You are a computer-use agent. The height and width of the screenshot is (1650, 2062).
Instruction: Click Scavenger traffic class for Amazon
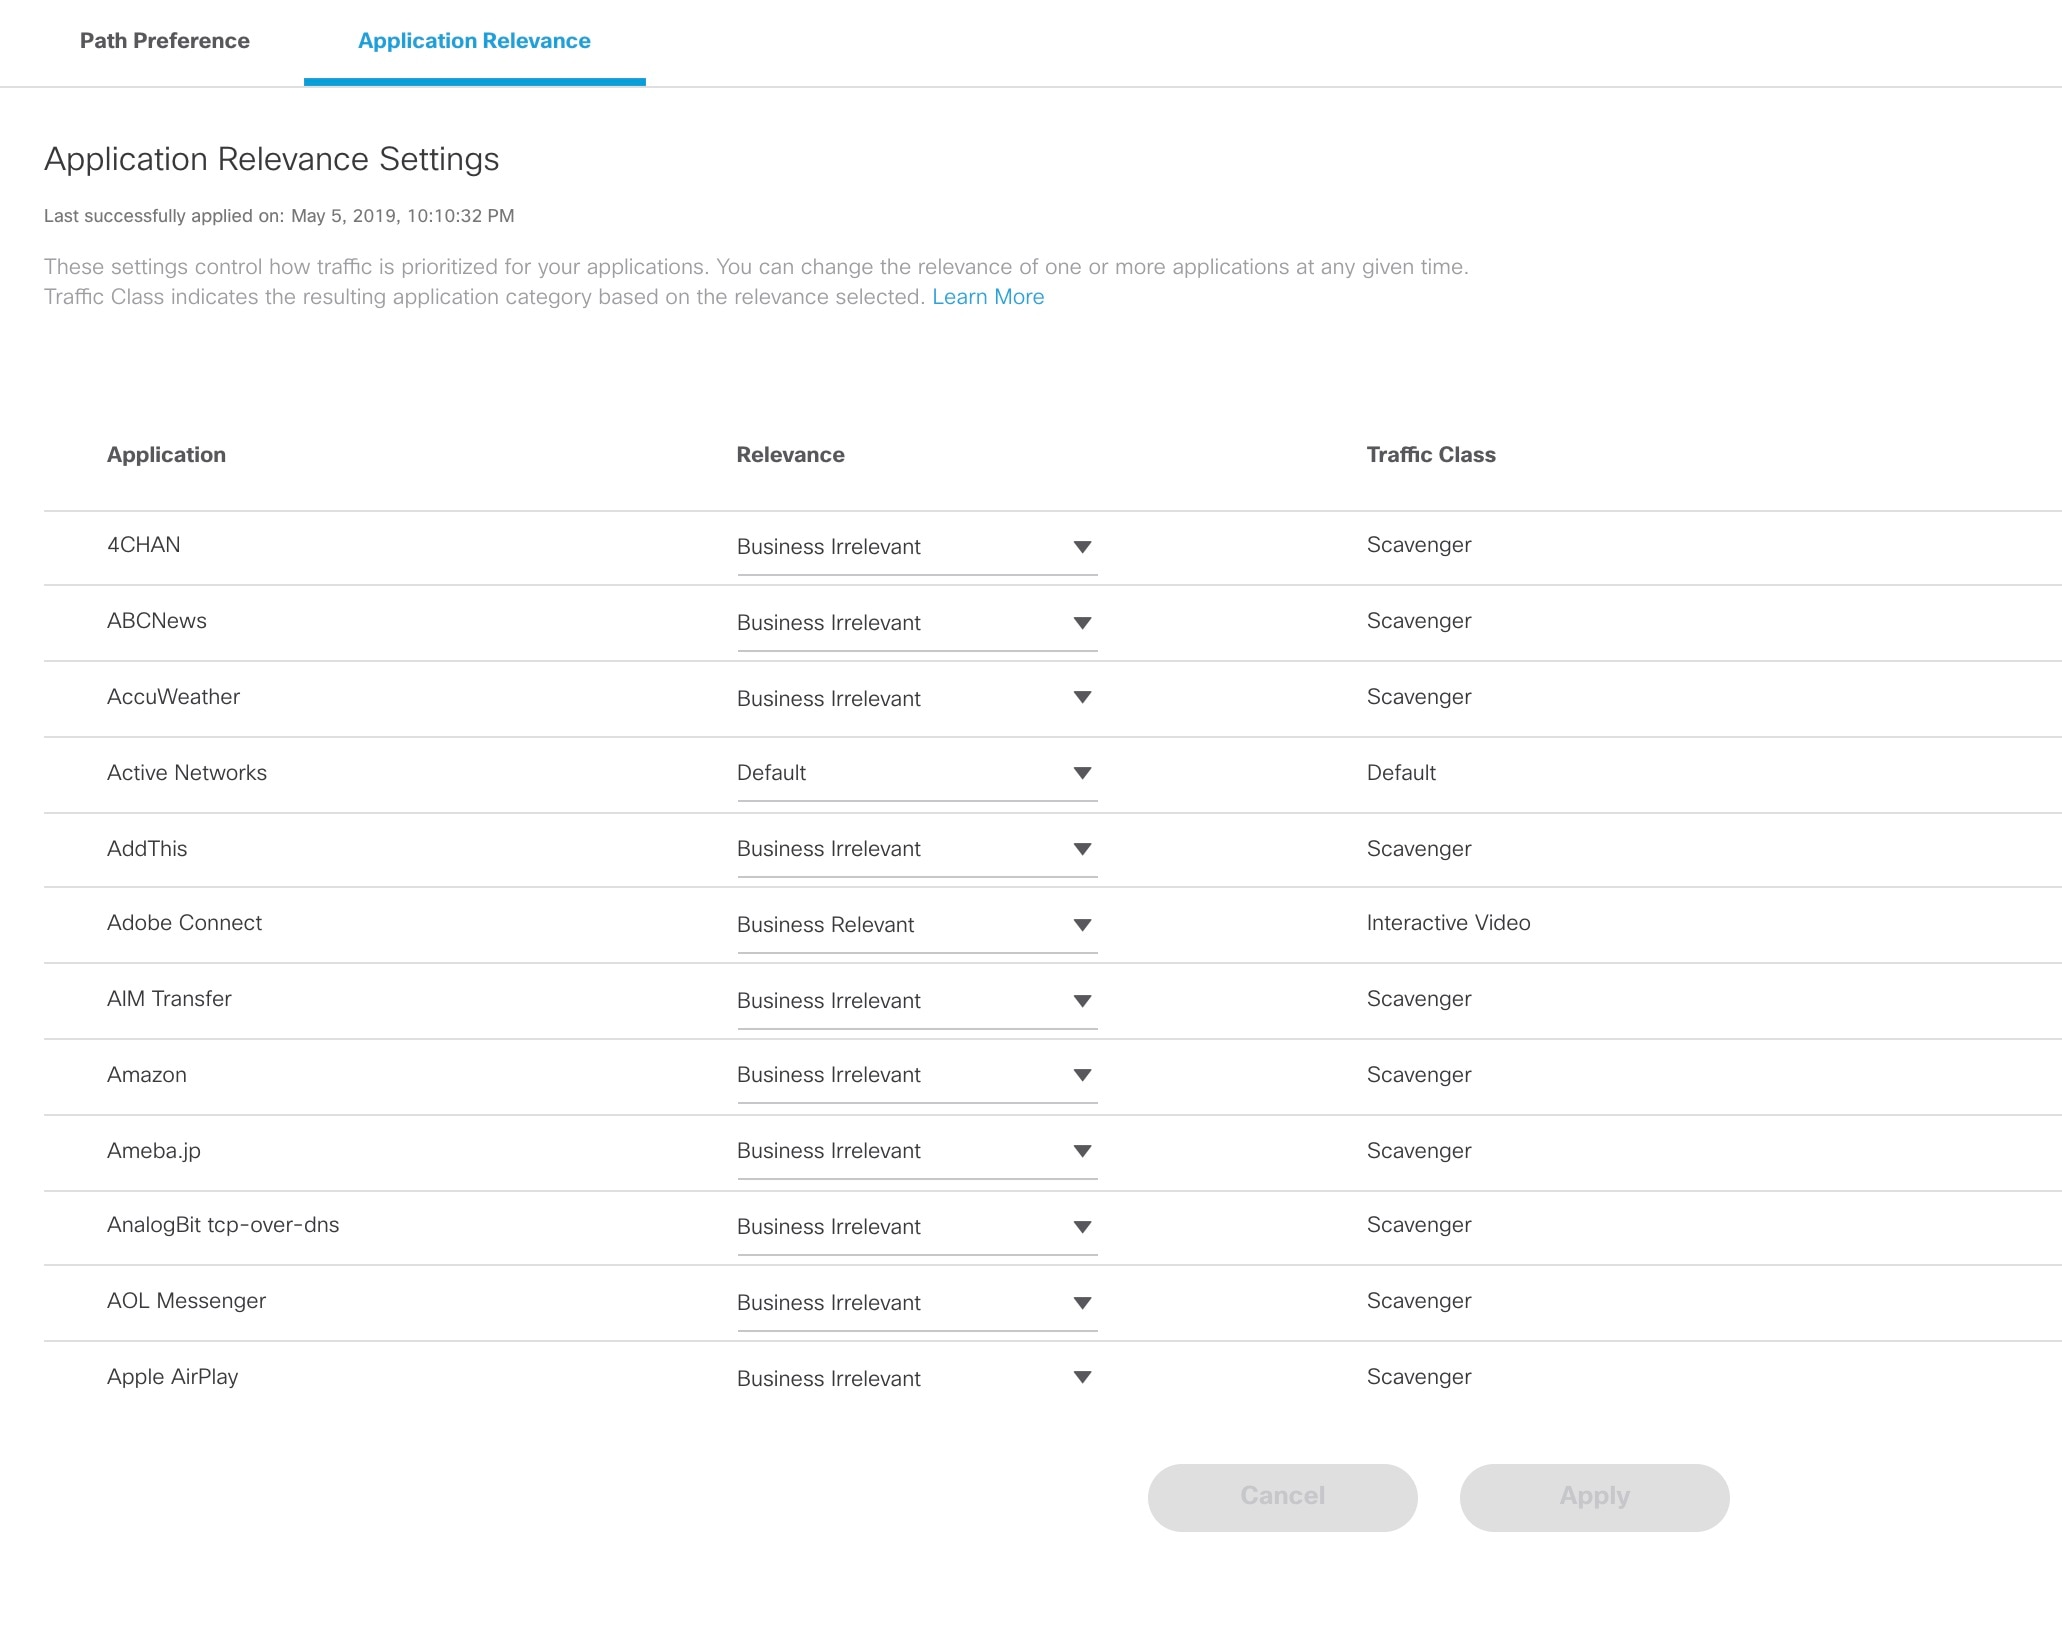click(x=1419, y=1075)
